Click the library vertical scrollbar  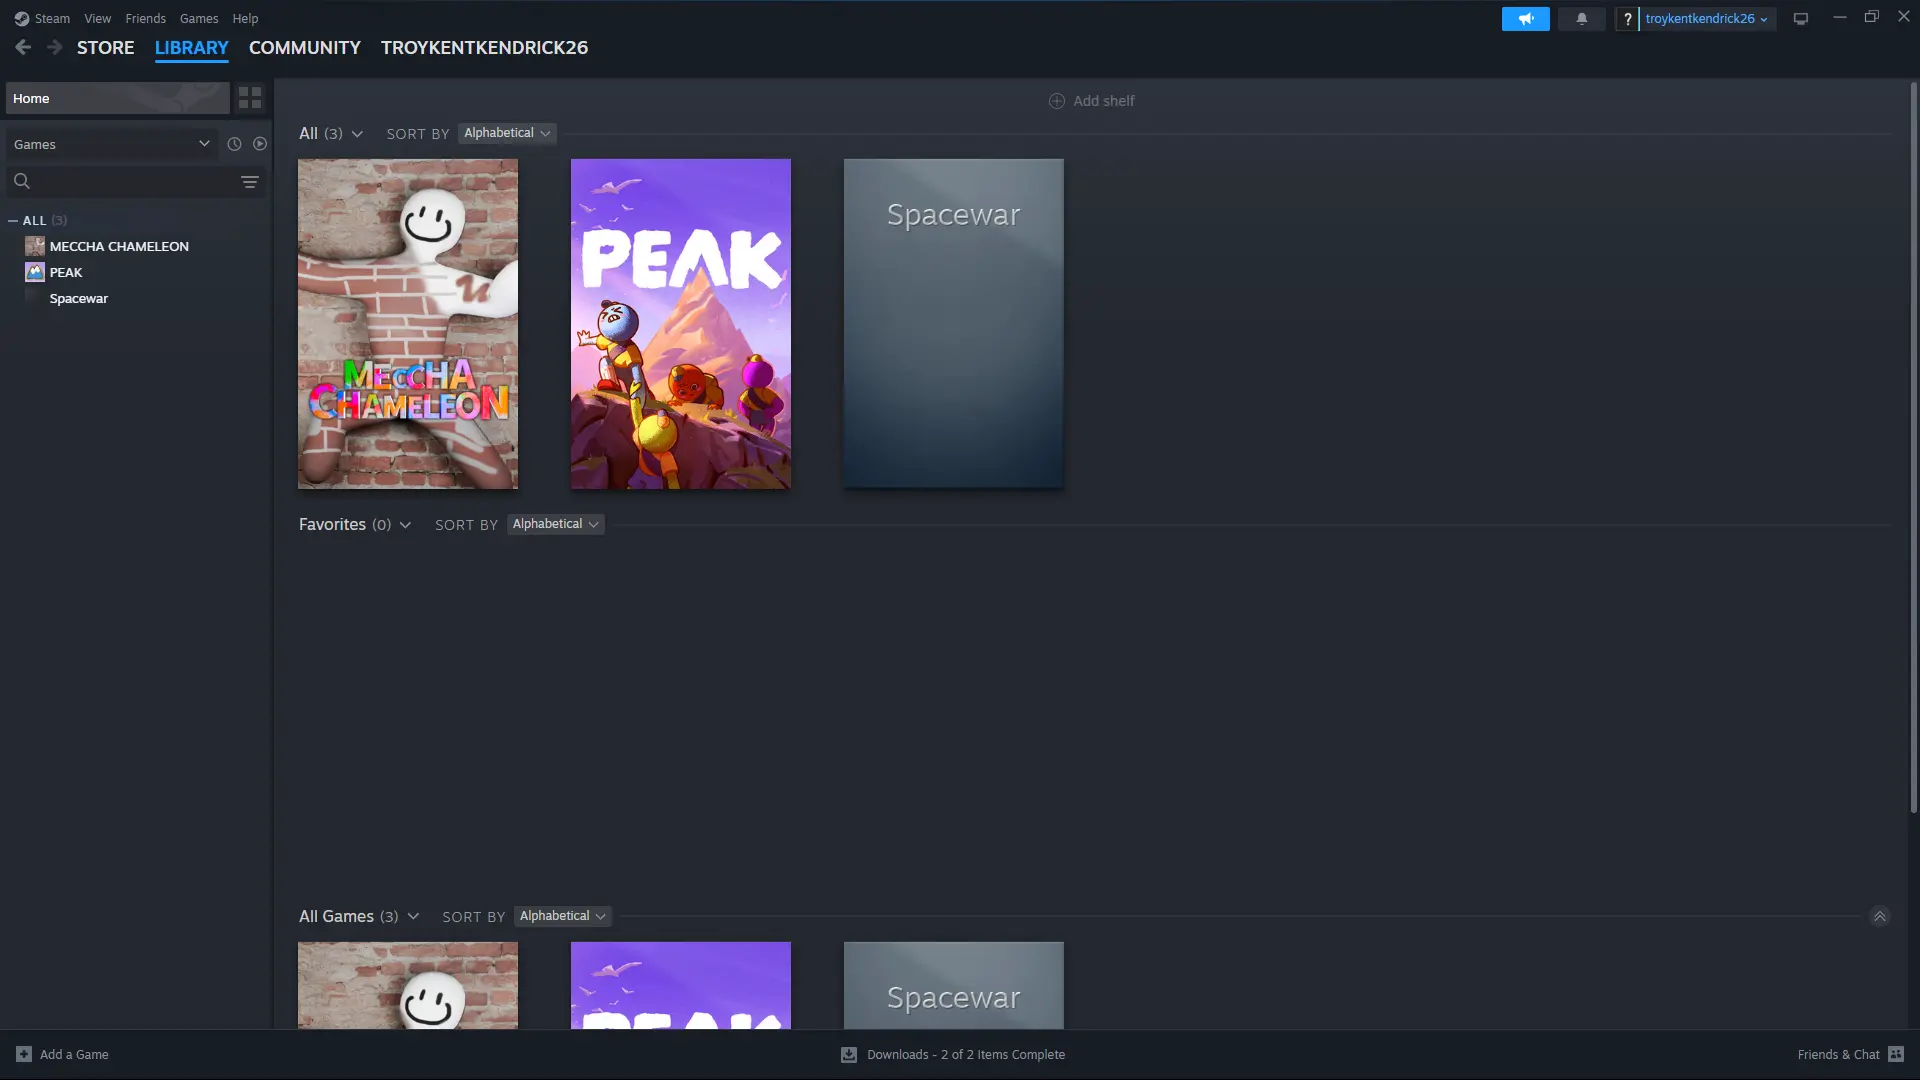[x=1914, y=447]
